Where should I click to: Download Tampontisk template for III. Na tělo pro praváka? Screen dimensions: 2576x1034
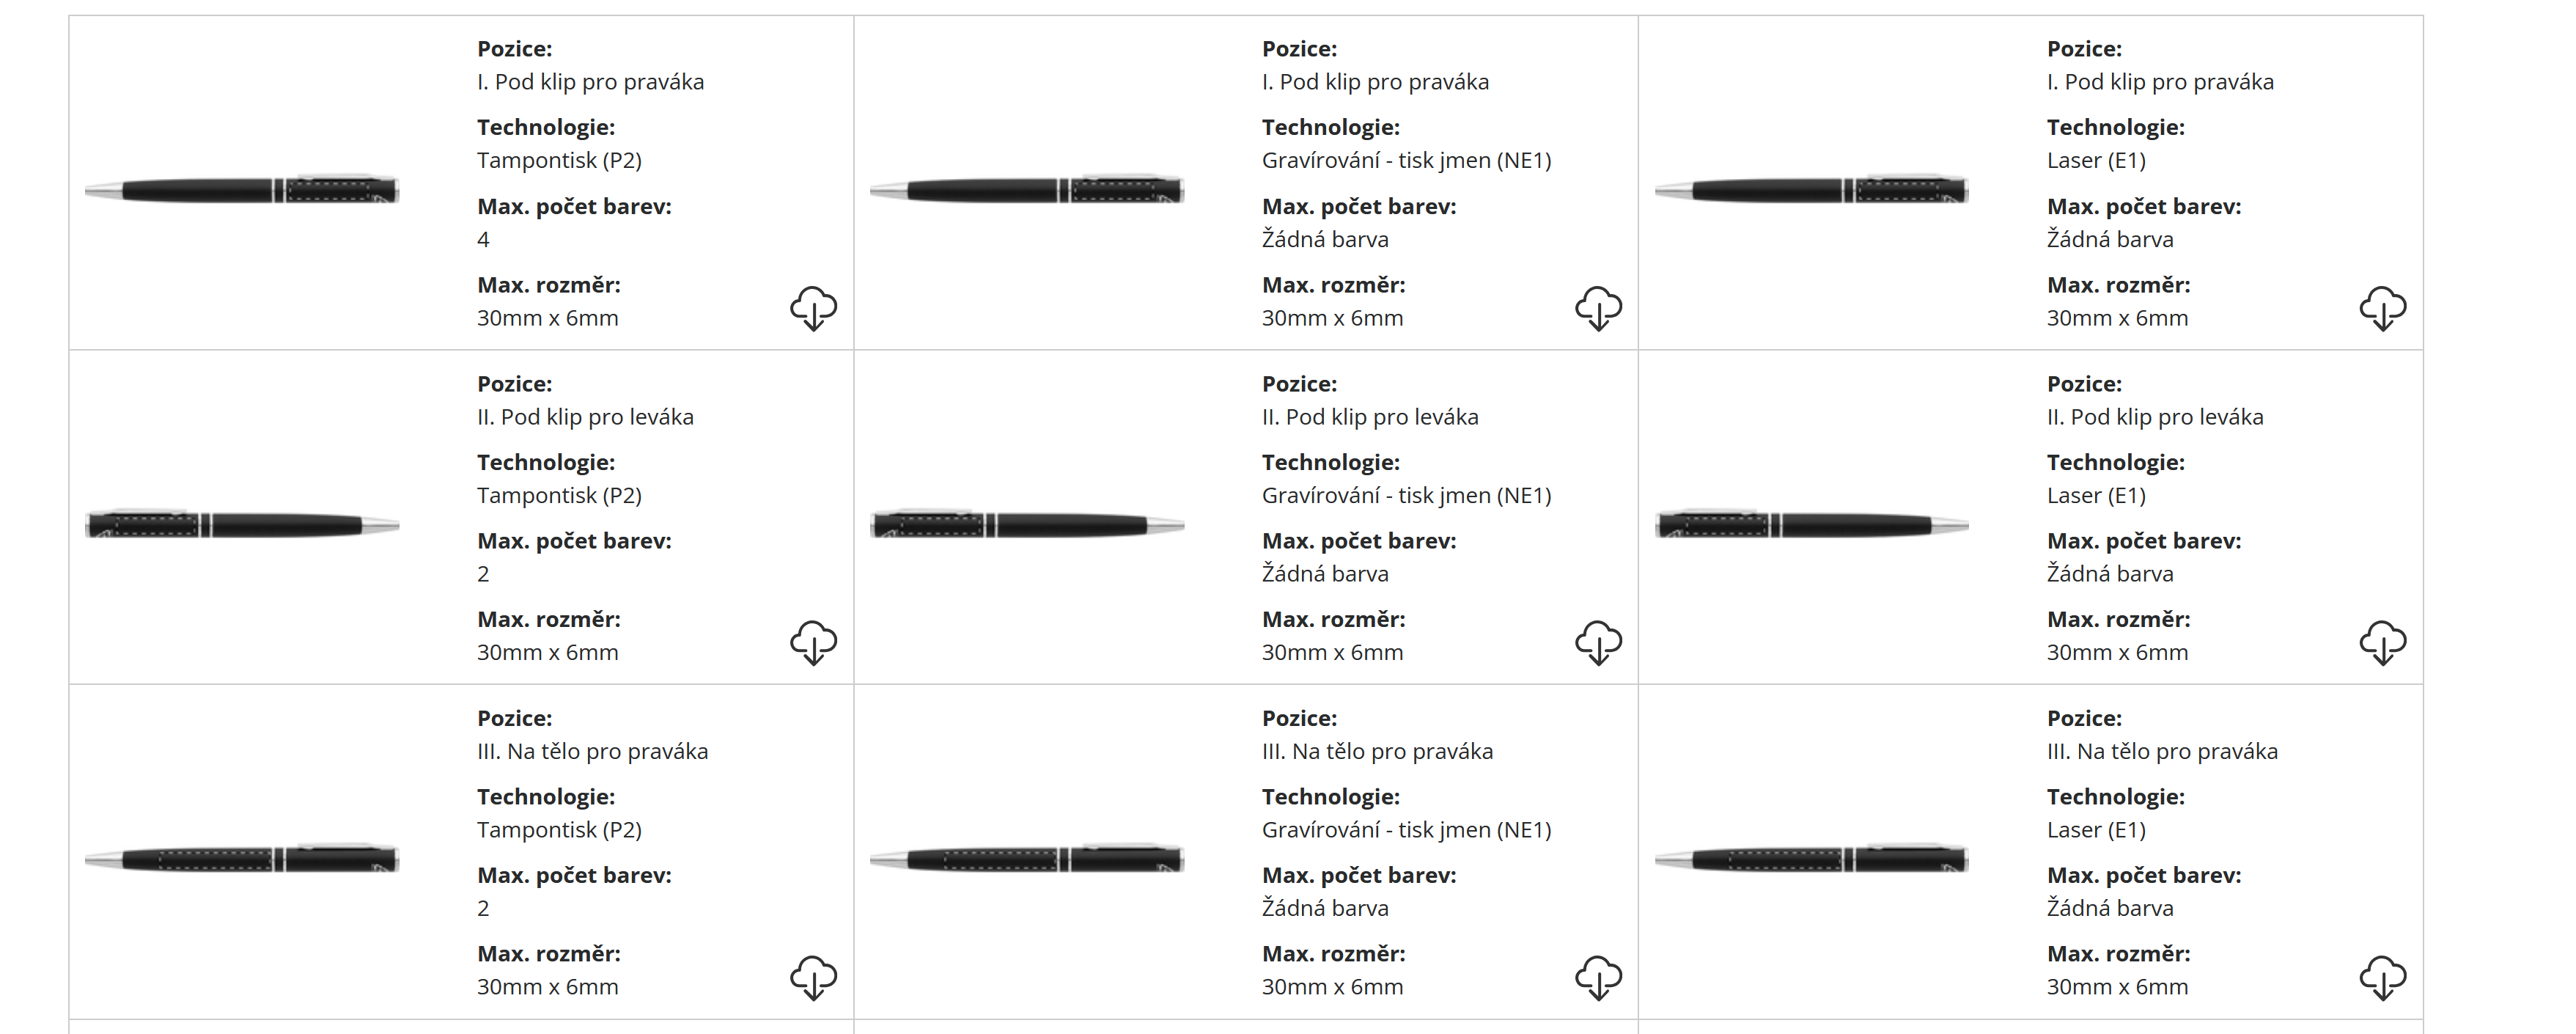[x=813, y=977]
